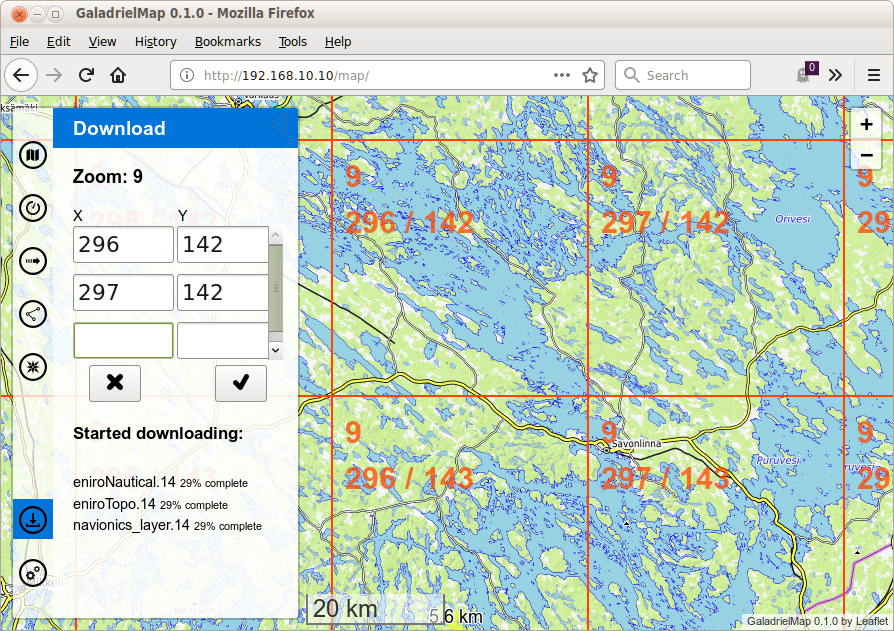Click the Y field beside X 297
Screen dimensions: 894x631
[222, 292]
